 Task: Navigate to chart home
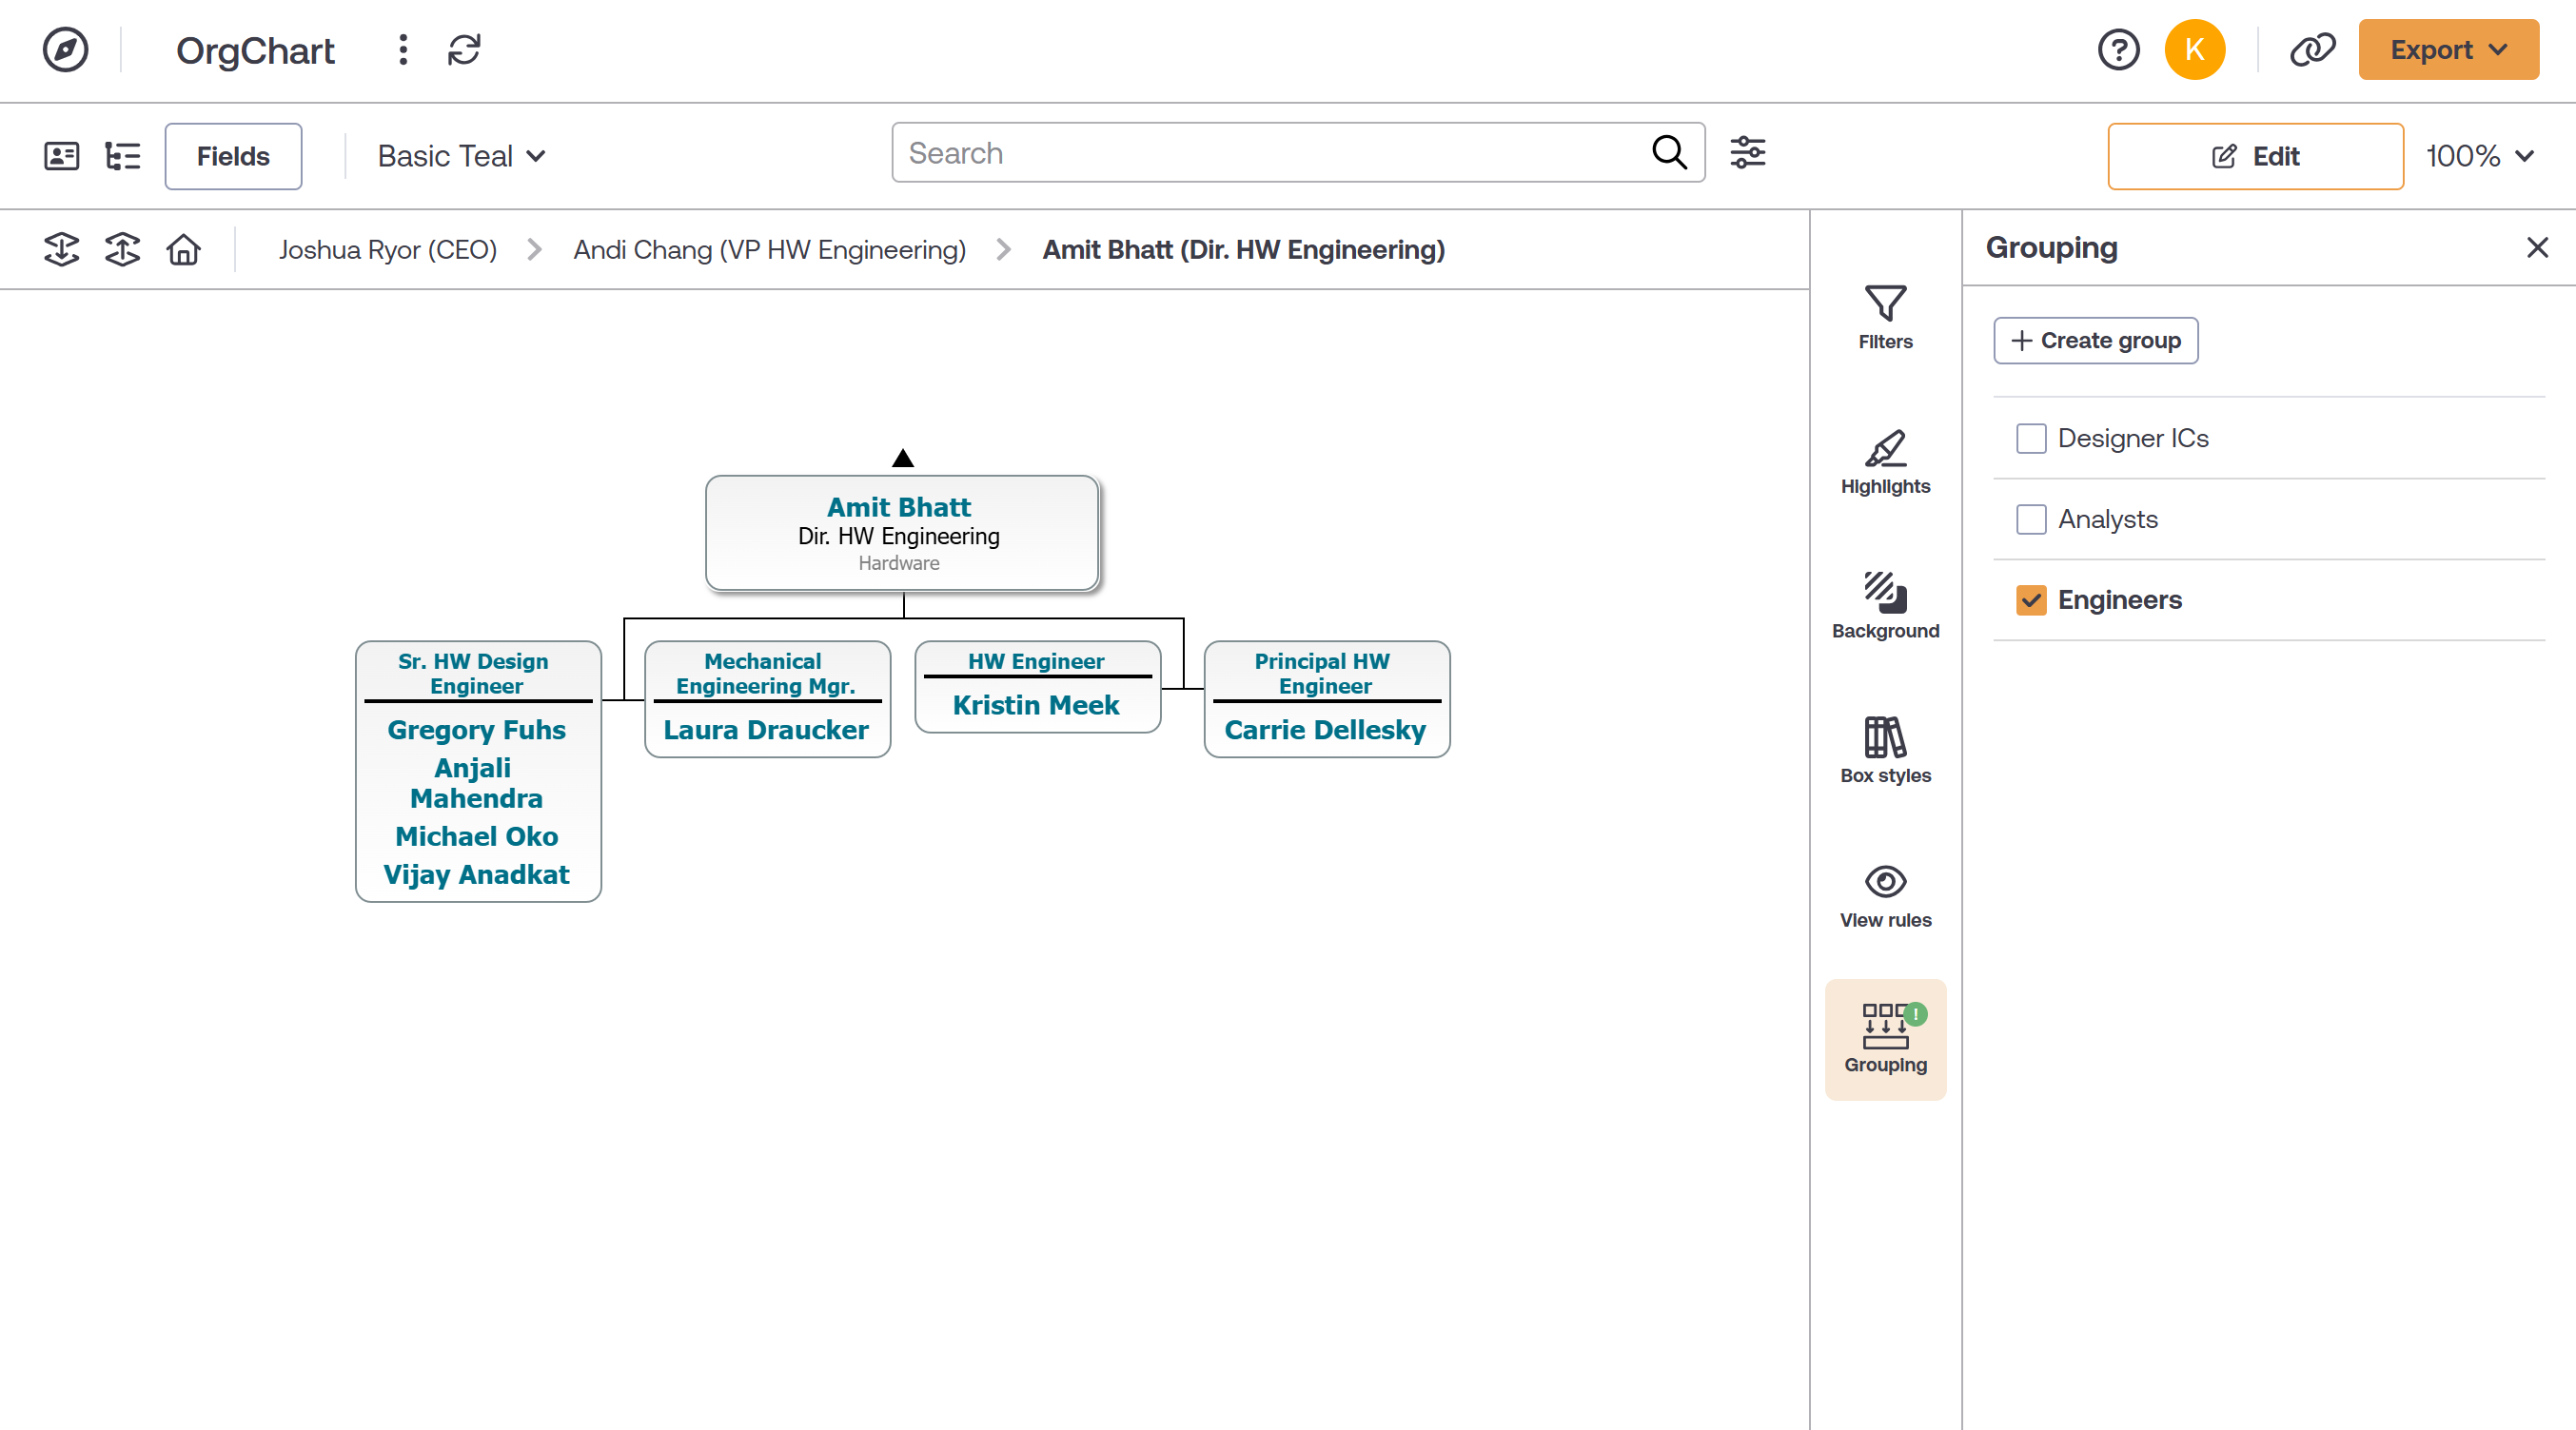[184, 249]
